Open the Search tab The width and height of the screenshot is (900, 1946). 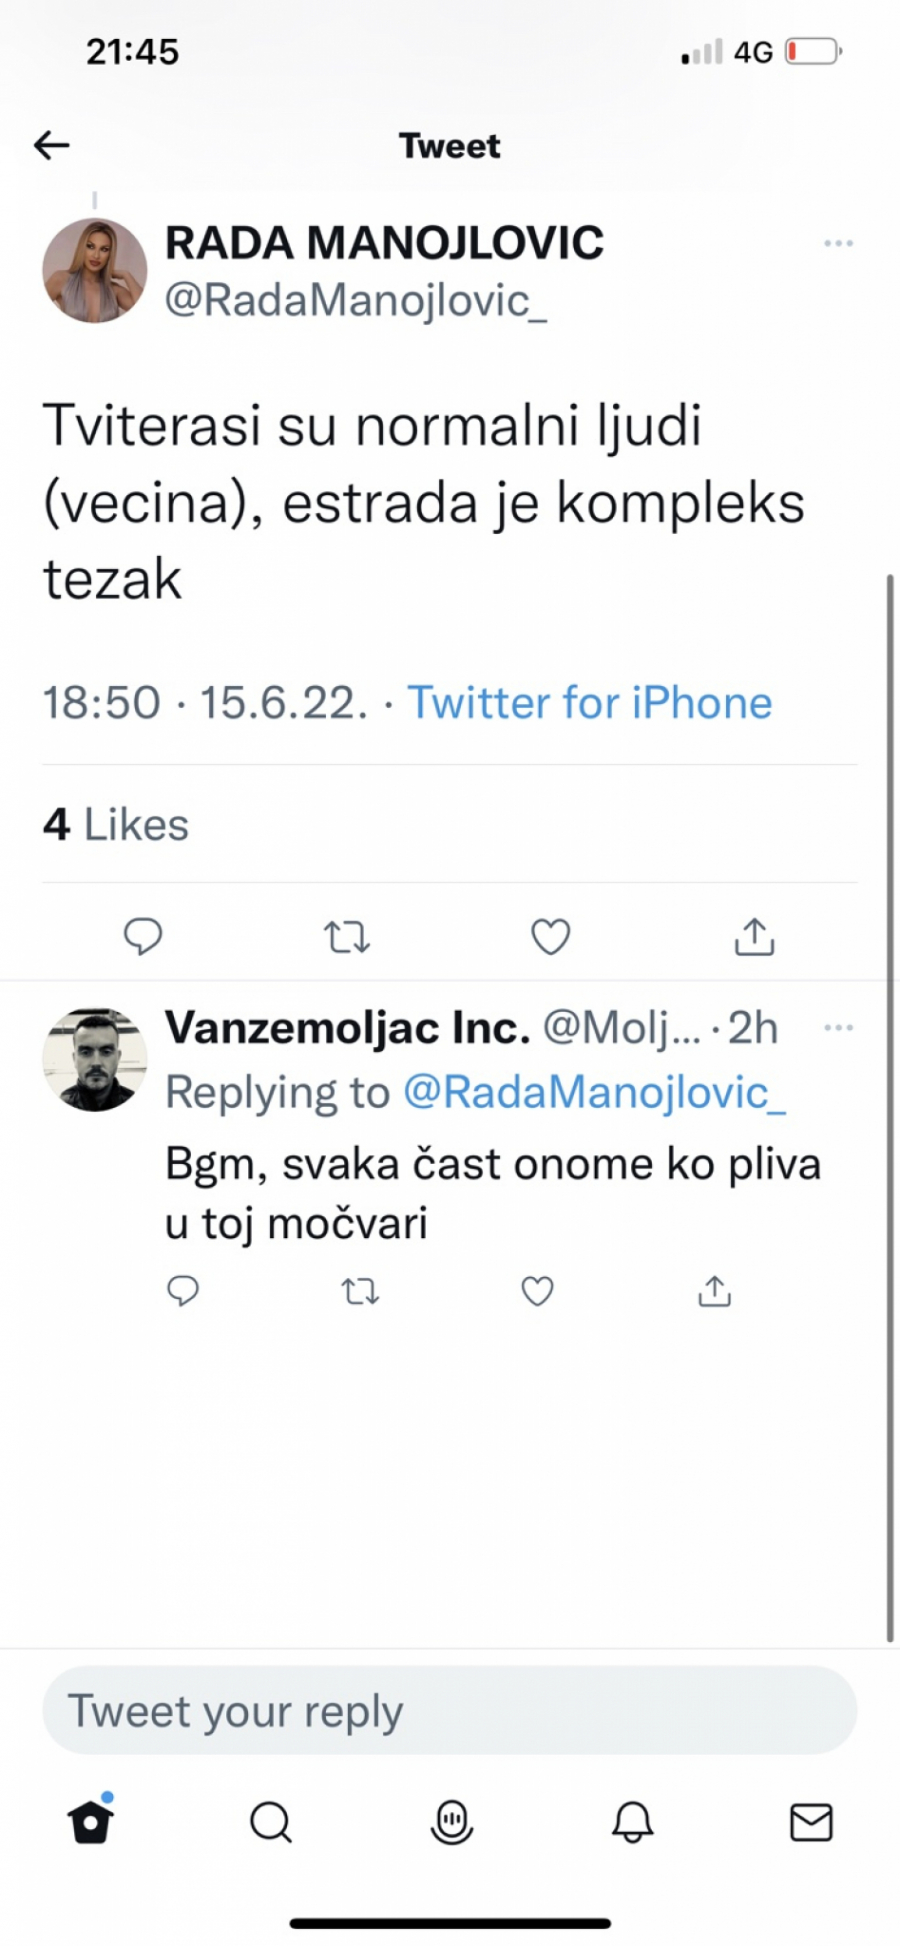coord(270,1822)
